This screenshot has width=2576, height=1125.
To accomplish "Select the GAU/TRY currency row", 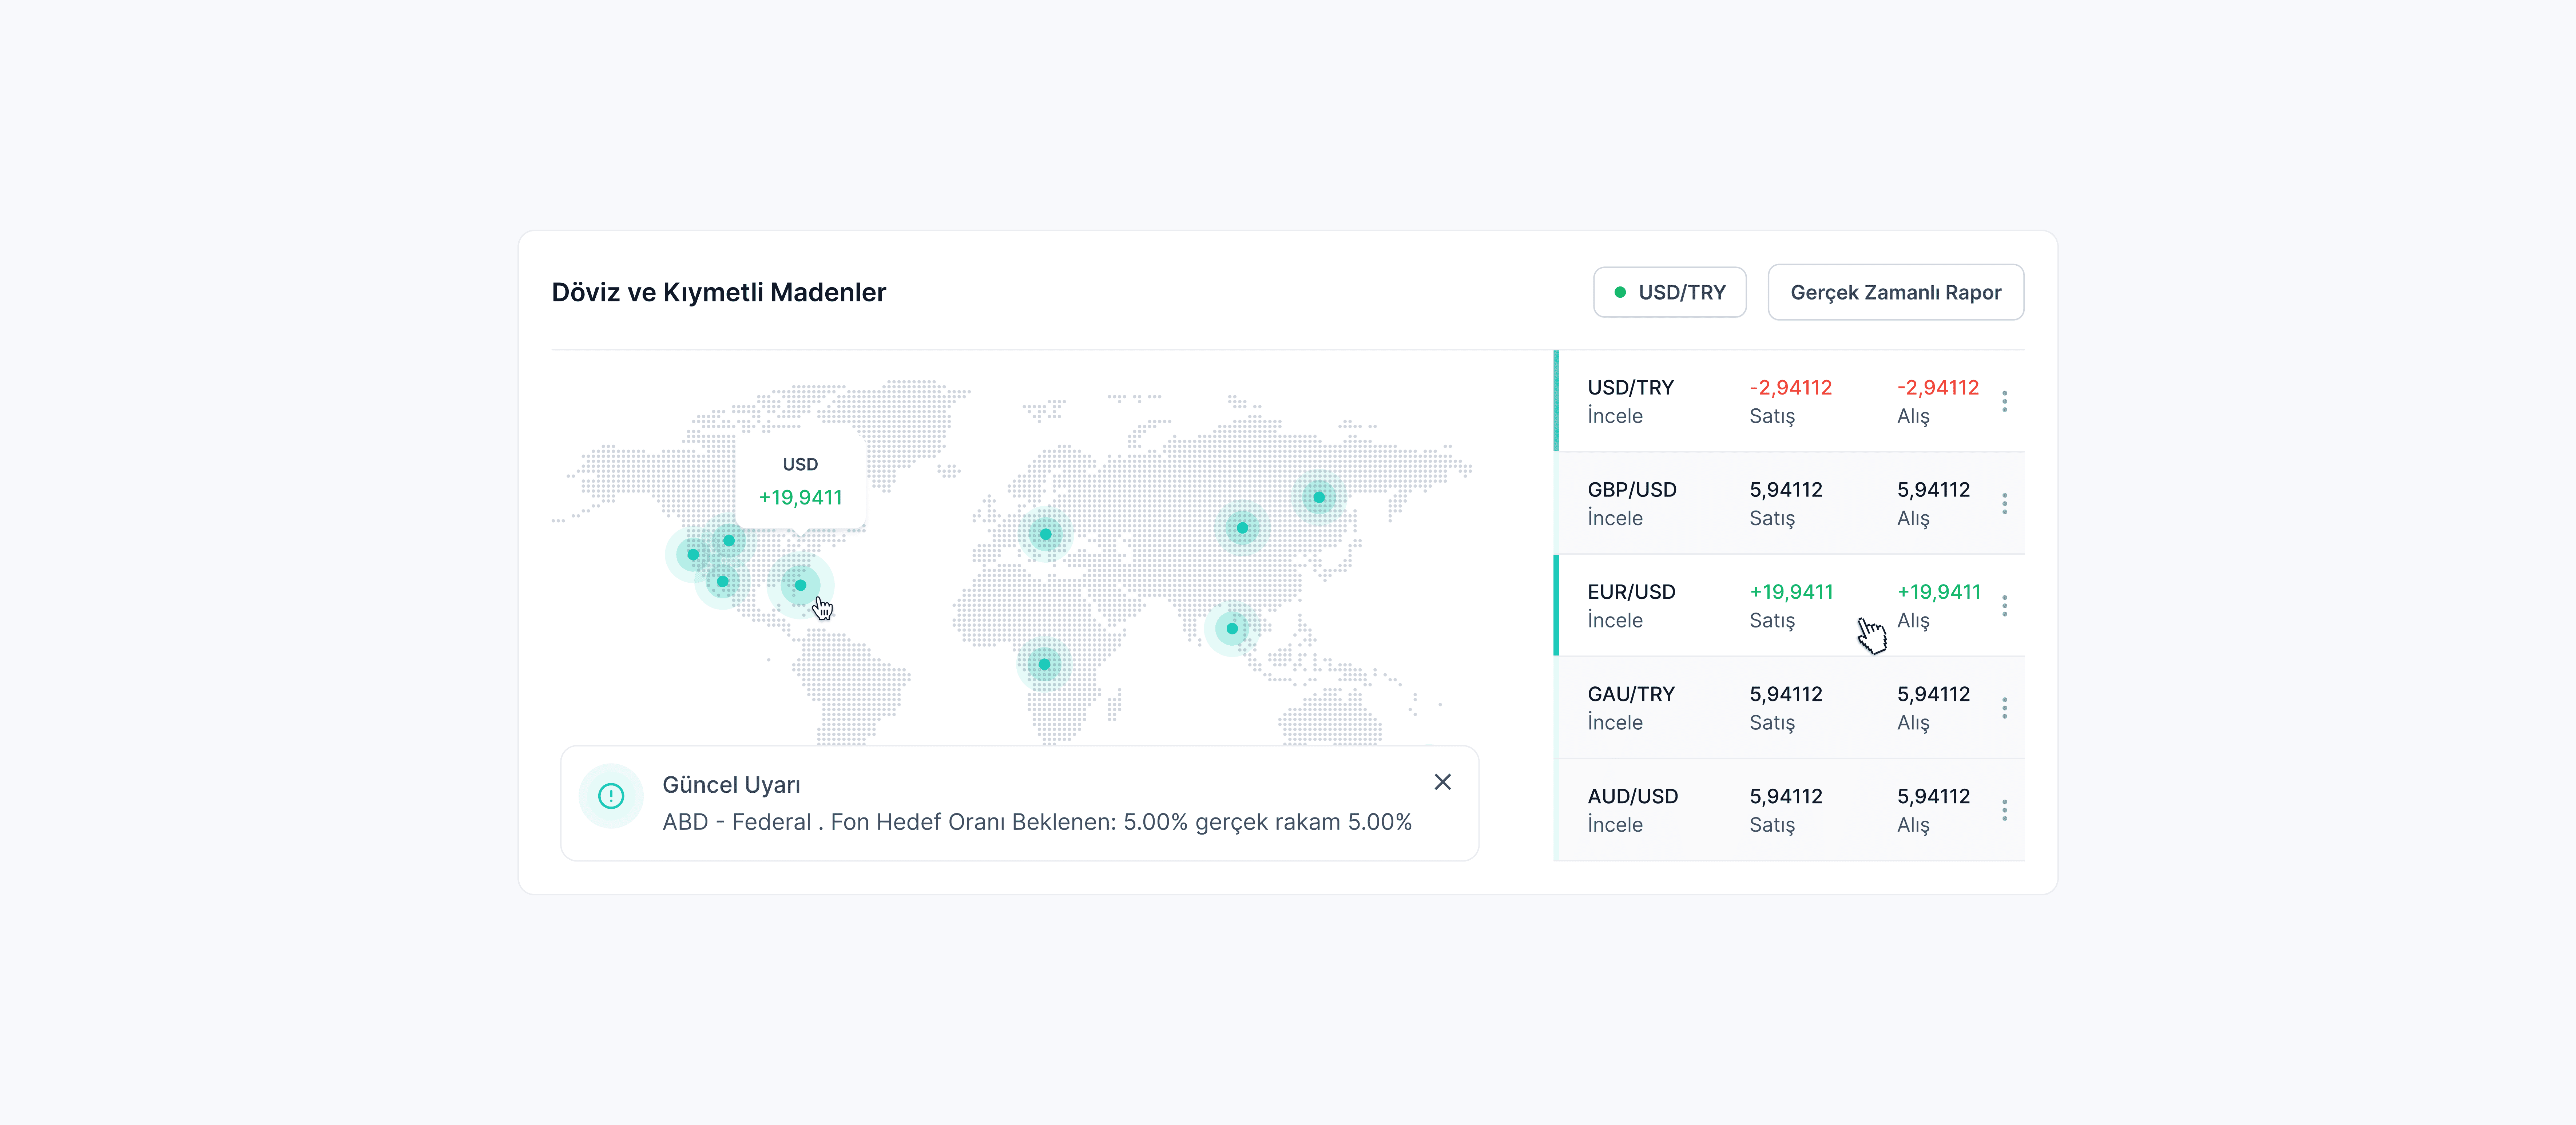I will (x=1631, y=694).
